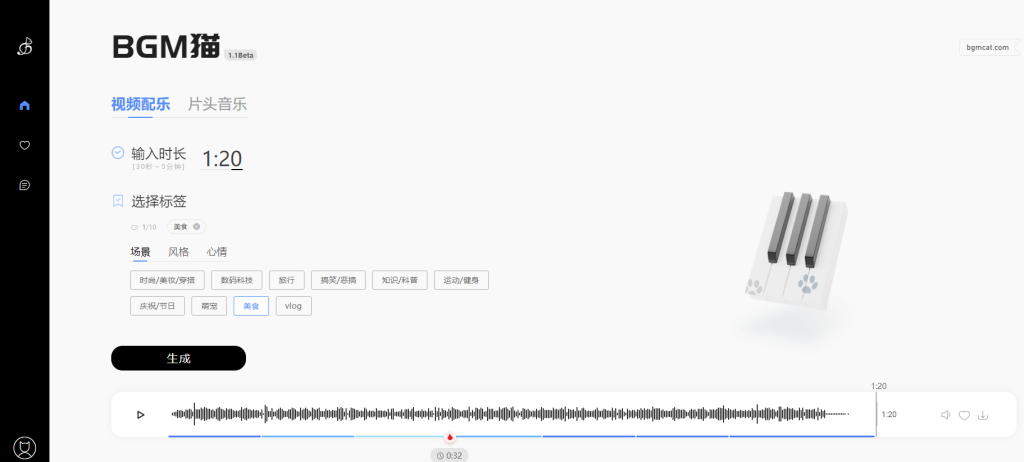Toggle the 搞笑/恶搞 tag
The height and width of the screenshot is (462, 1024).
pyautogui.click(x=338, y=280)
